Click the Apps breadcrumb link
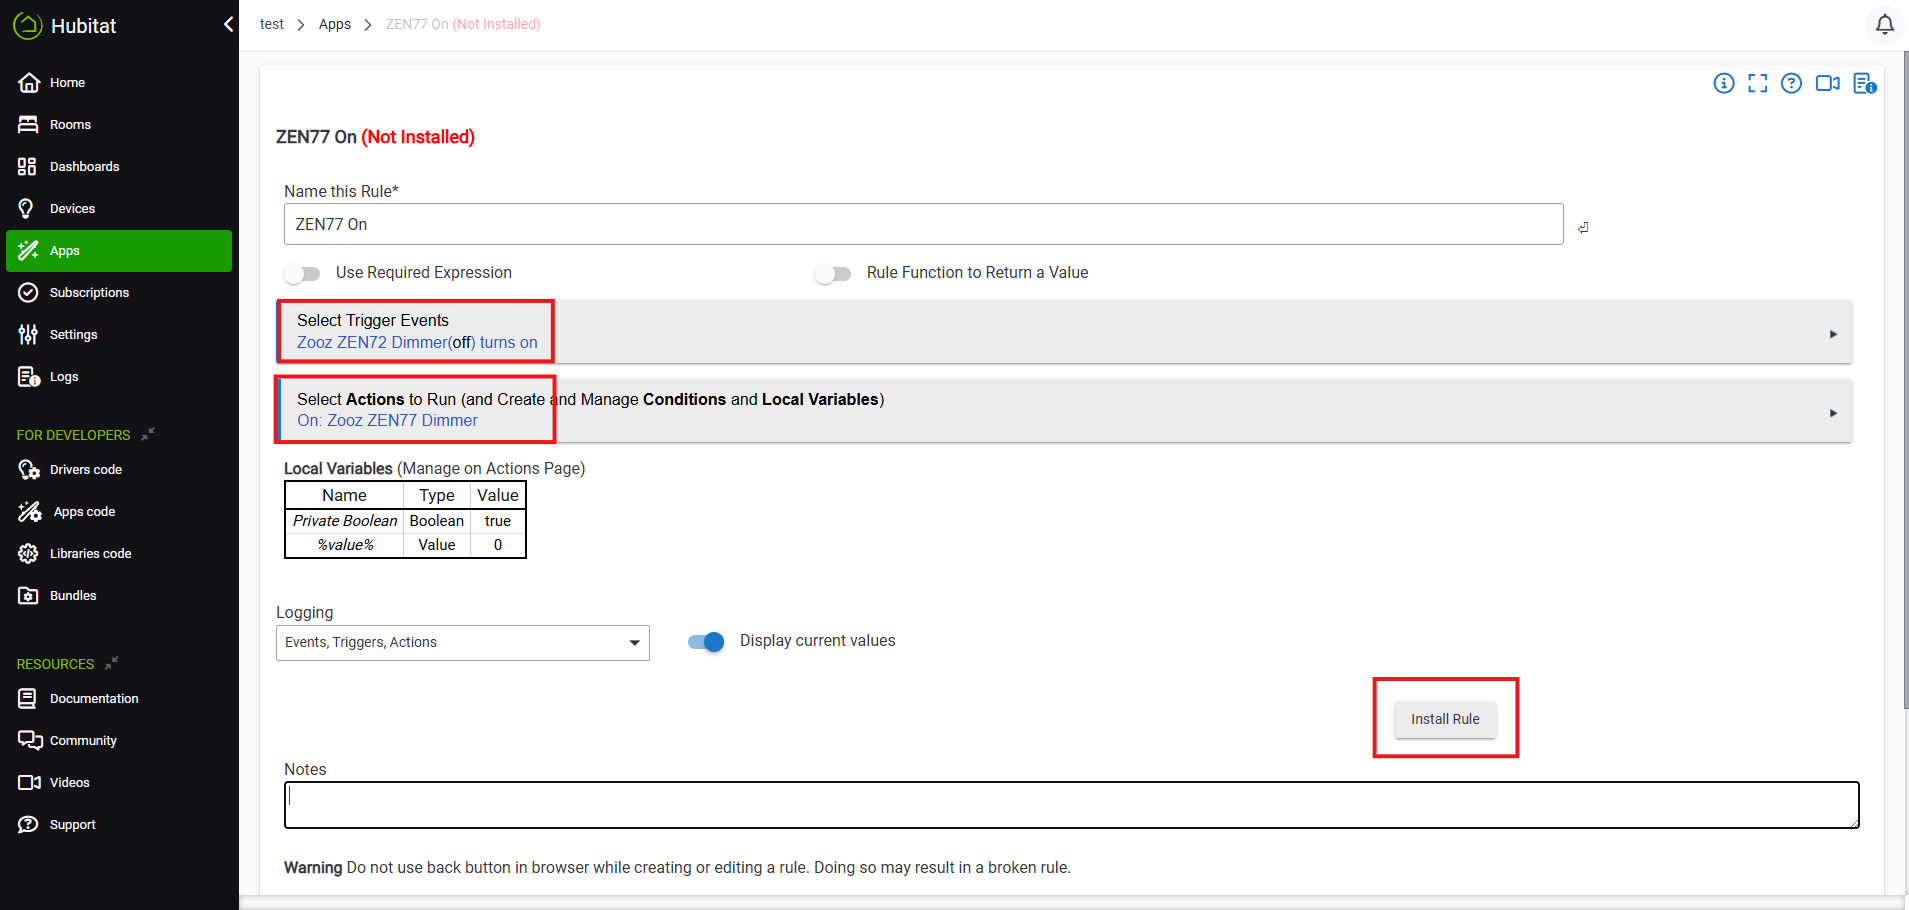Screen dimensions: 1909x910 click(335, 24)
